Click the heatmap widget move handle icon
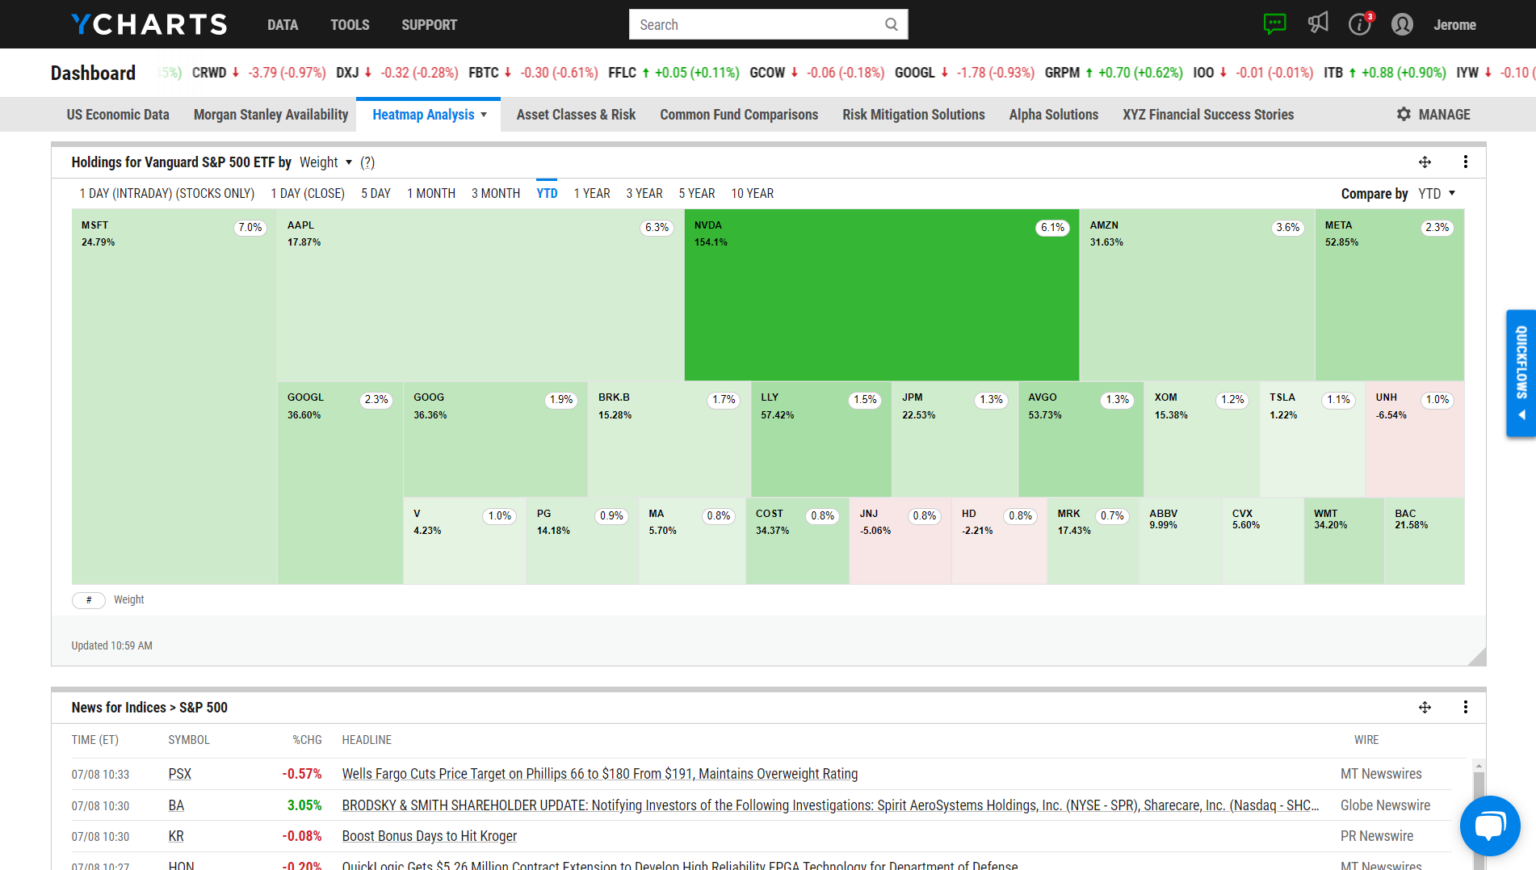 1424,161
